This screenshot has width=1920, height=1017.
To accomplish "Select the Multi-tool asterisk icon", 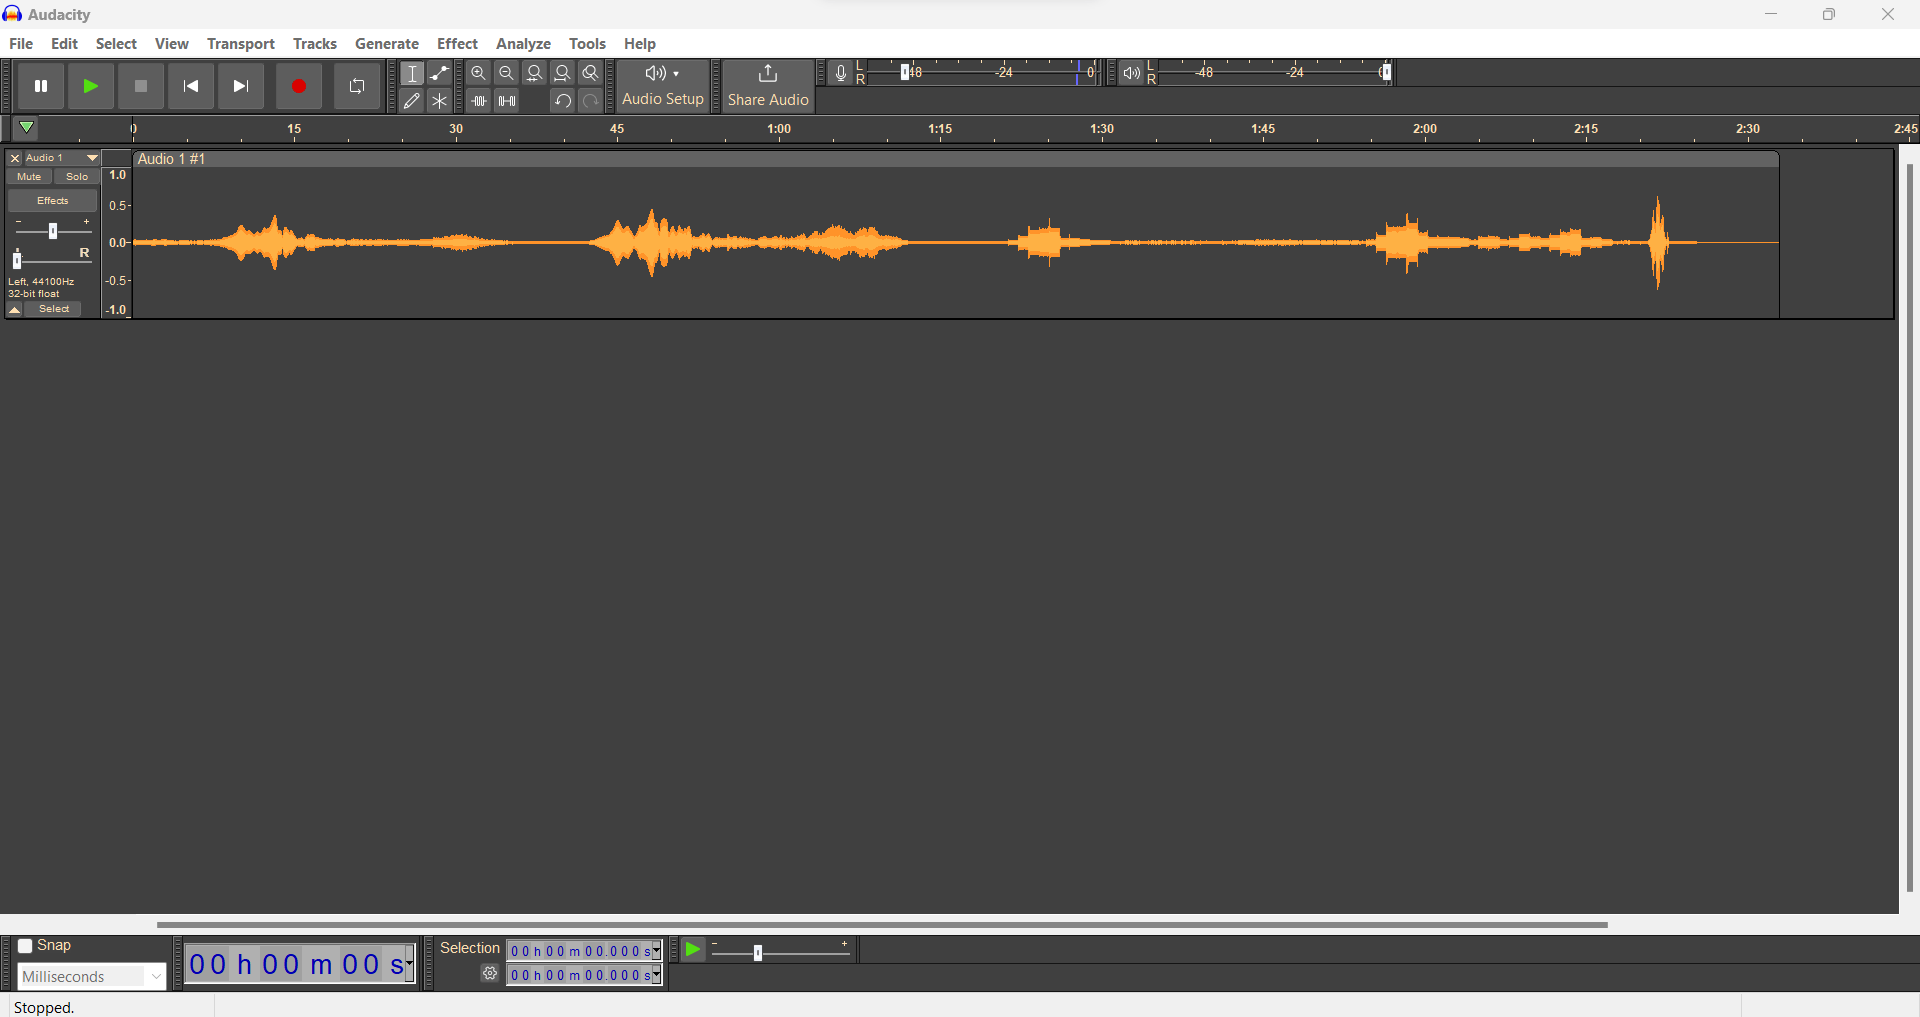I will point(440,101).
